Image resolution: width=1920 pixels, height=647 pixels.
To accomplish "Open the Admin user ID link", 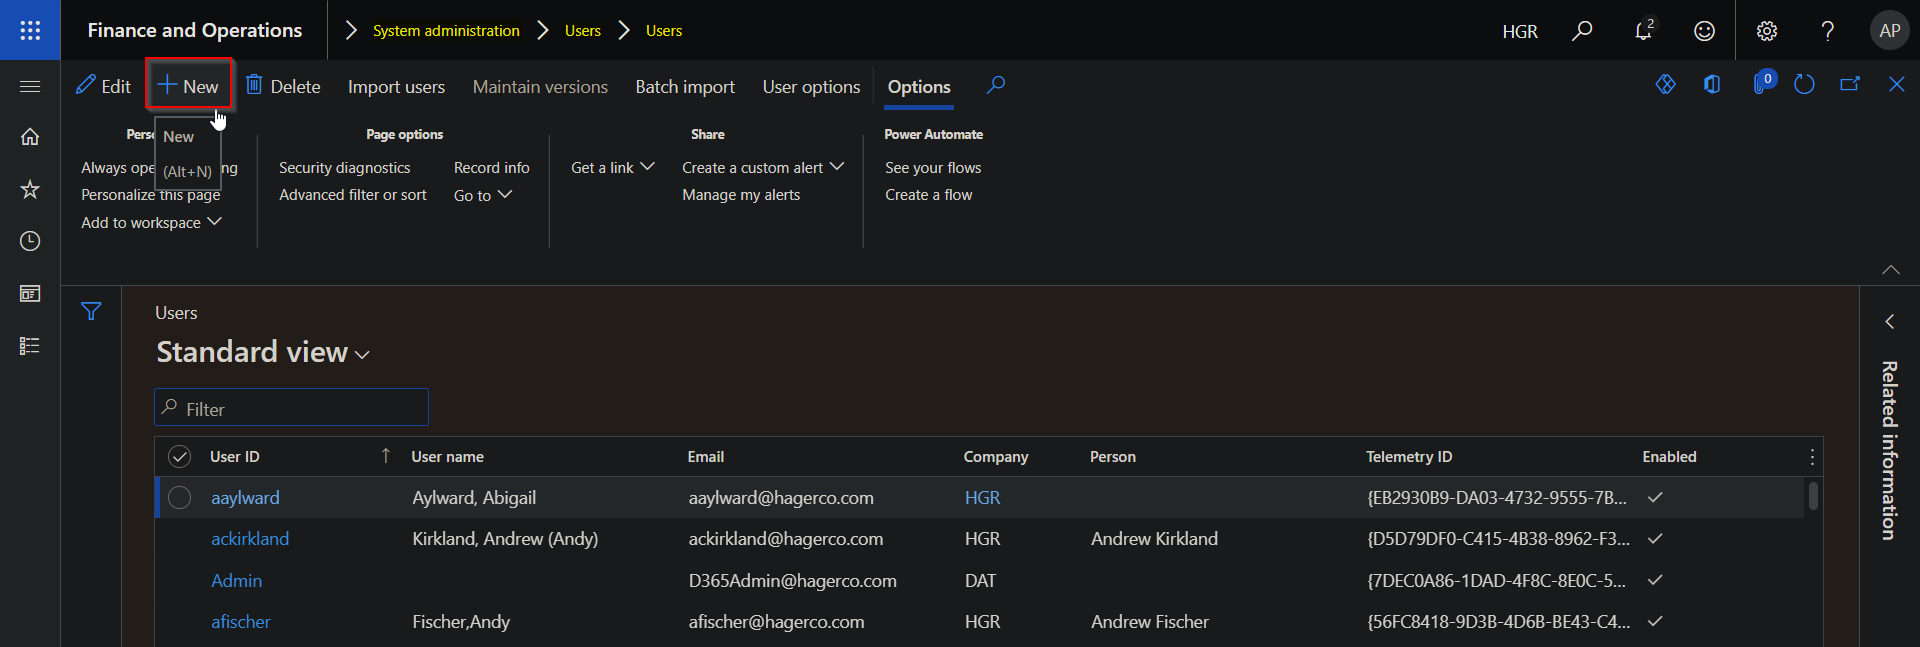I will (x=236, y=581).
